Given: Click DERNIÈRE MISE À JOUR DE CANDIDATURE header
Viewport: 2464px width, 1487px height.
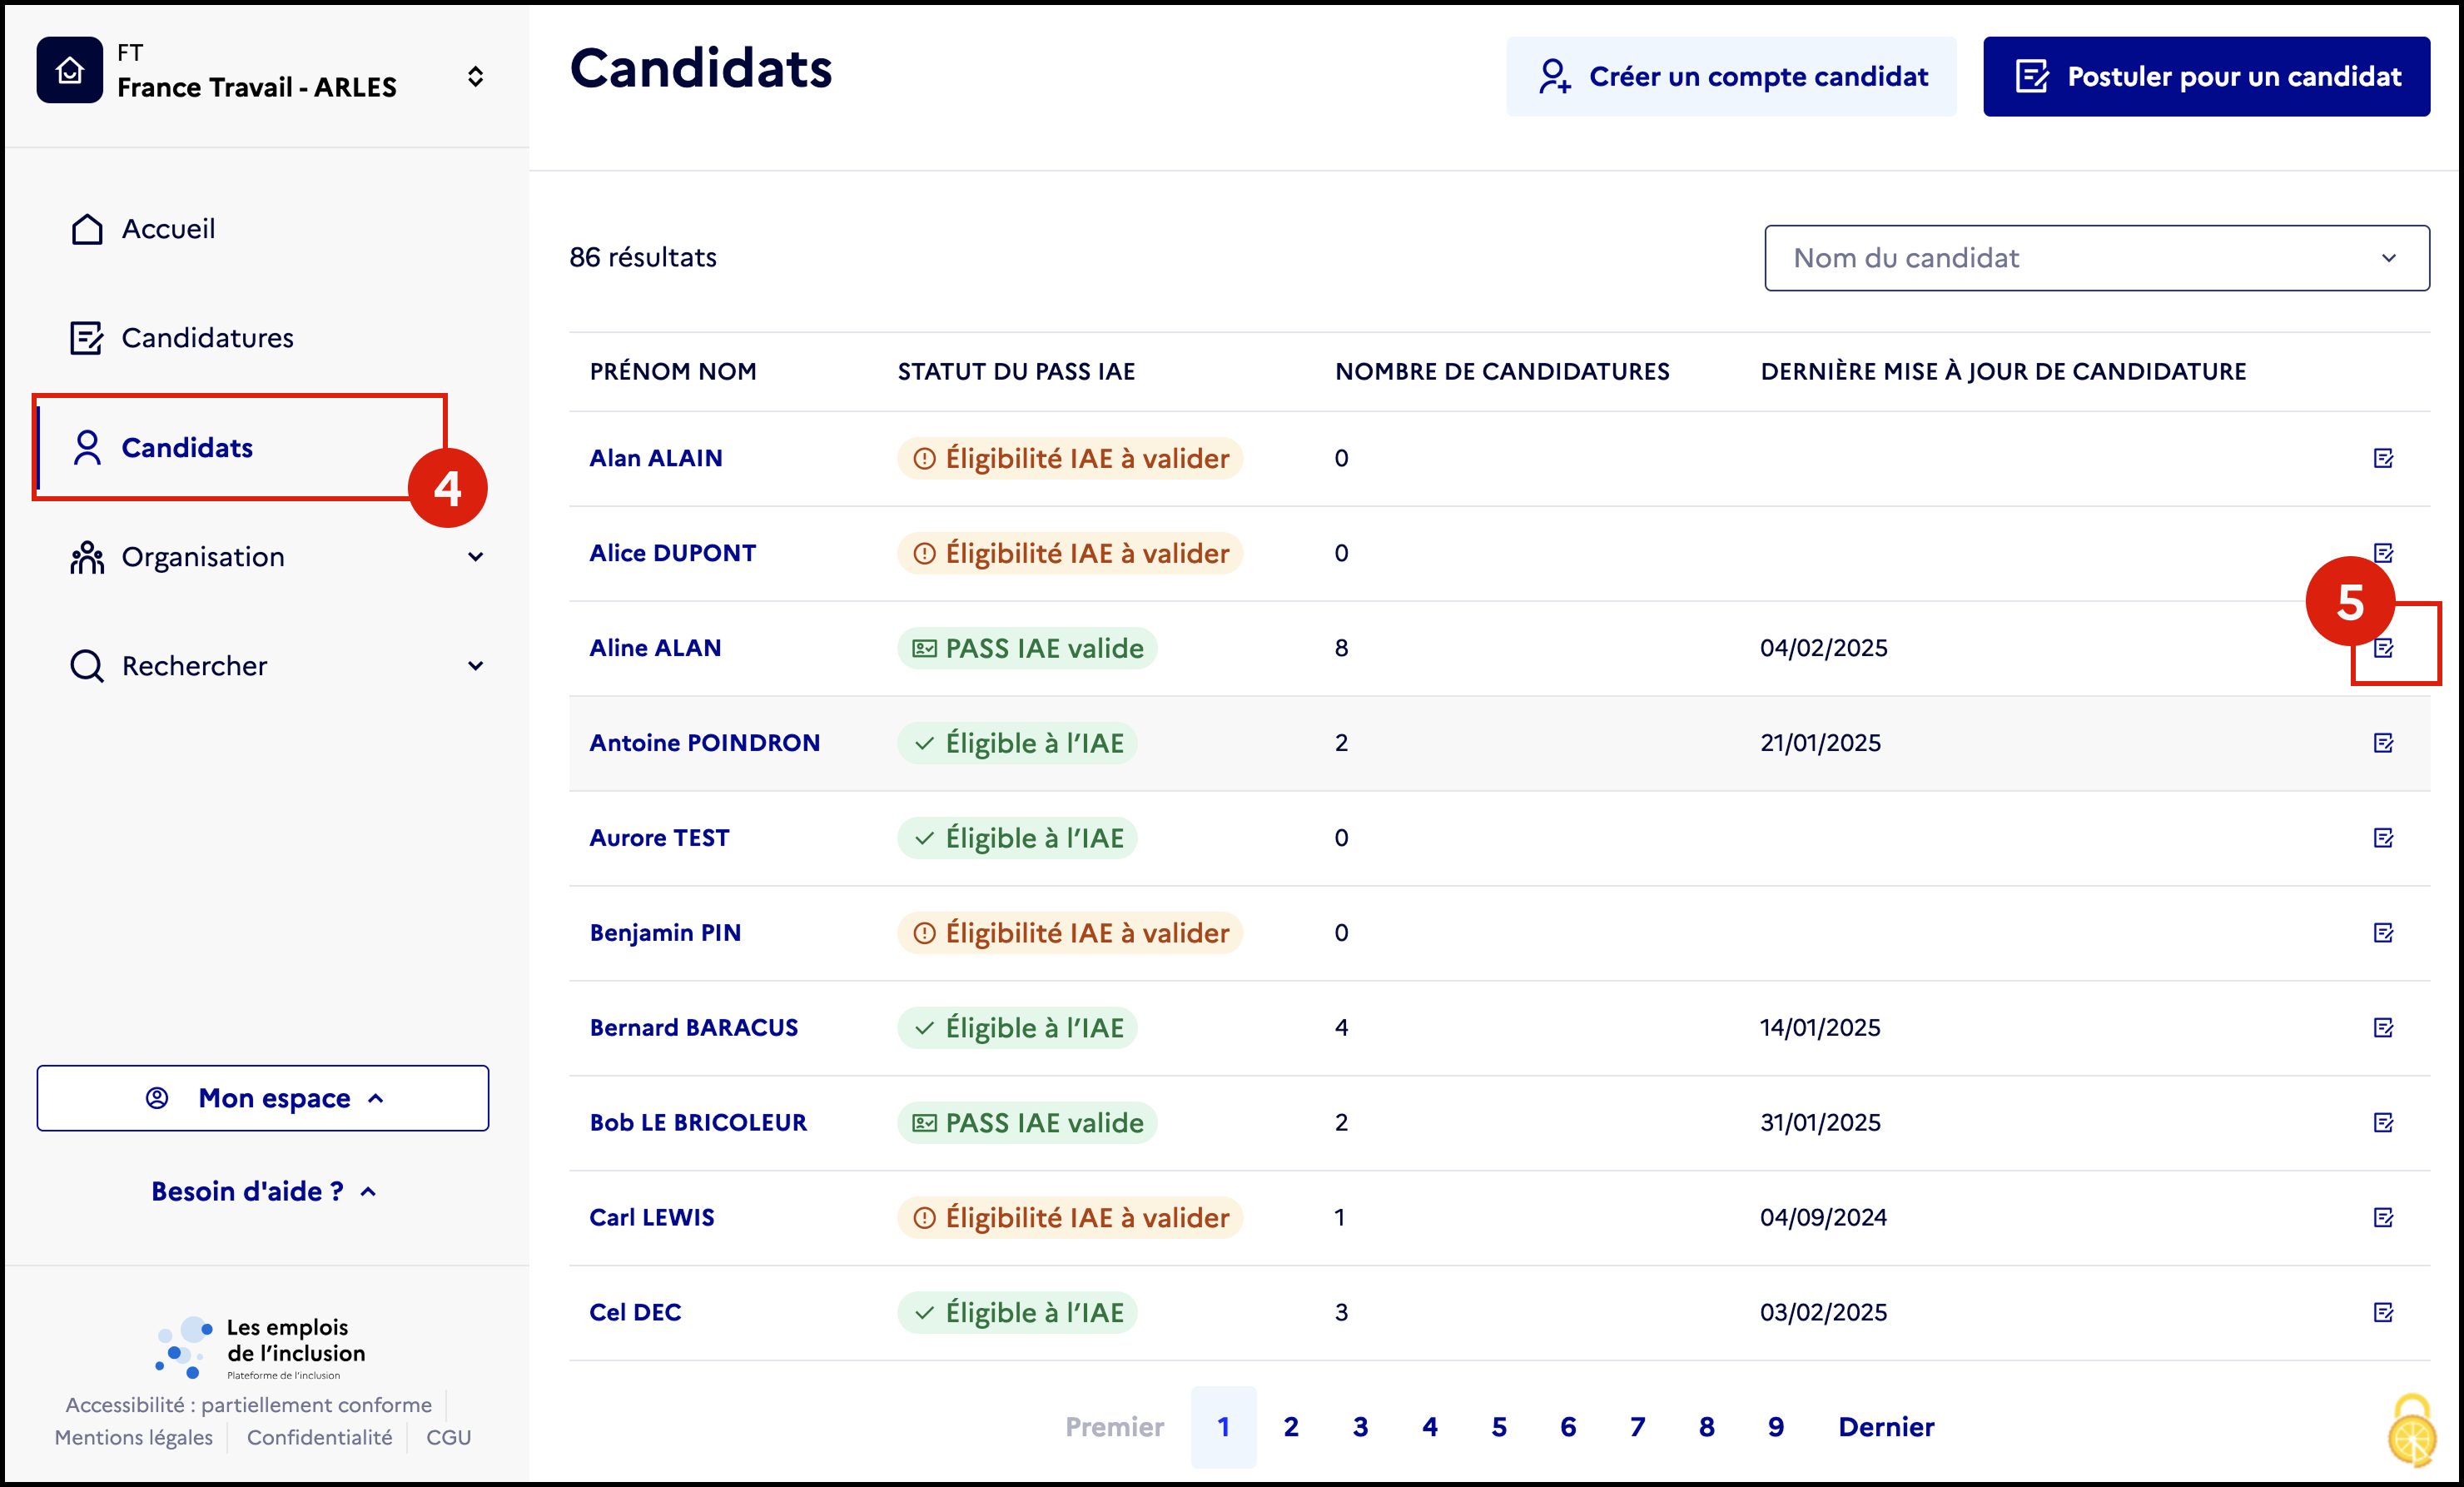Looking at the screenshot, I should [2003, 372].
